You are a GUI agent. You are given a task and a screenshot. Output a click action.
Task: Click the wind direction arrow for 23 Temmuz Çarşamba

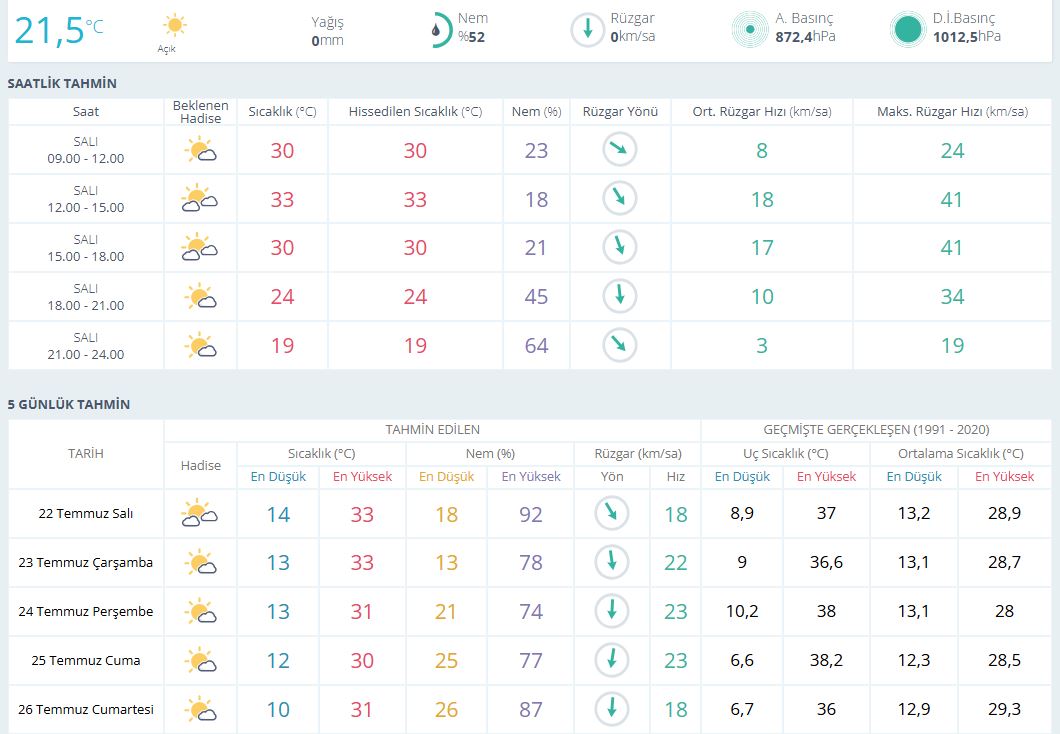tap(611, 562)
